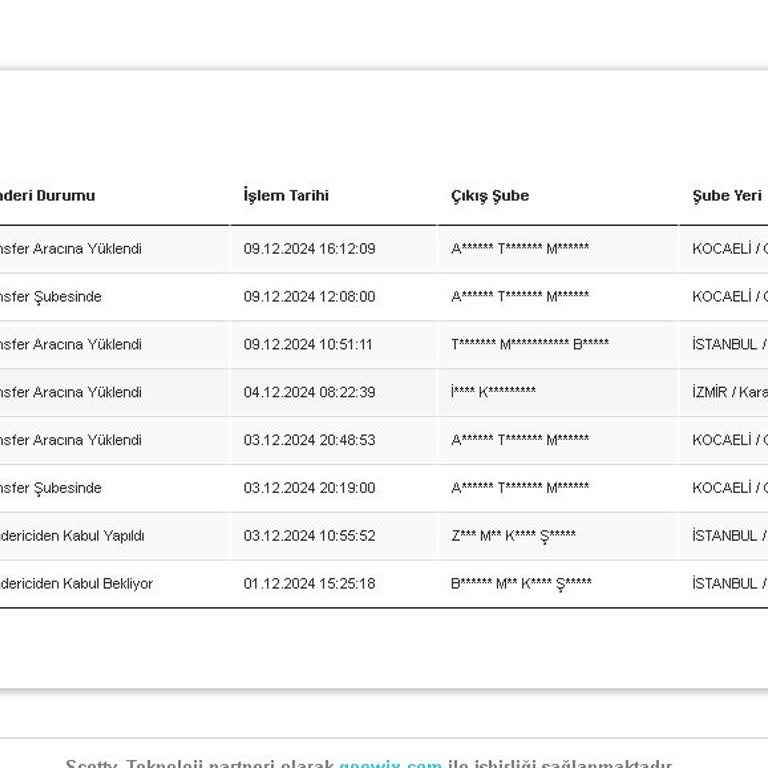Viewport: 768px width, 768px height.
Task: Click İSTANBUL location in the 15:25:18 row
Action: click(x=730, y=584)
